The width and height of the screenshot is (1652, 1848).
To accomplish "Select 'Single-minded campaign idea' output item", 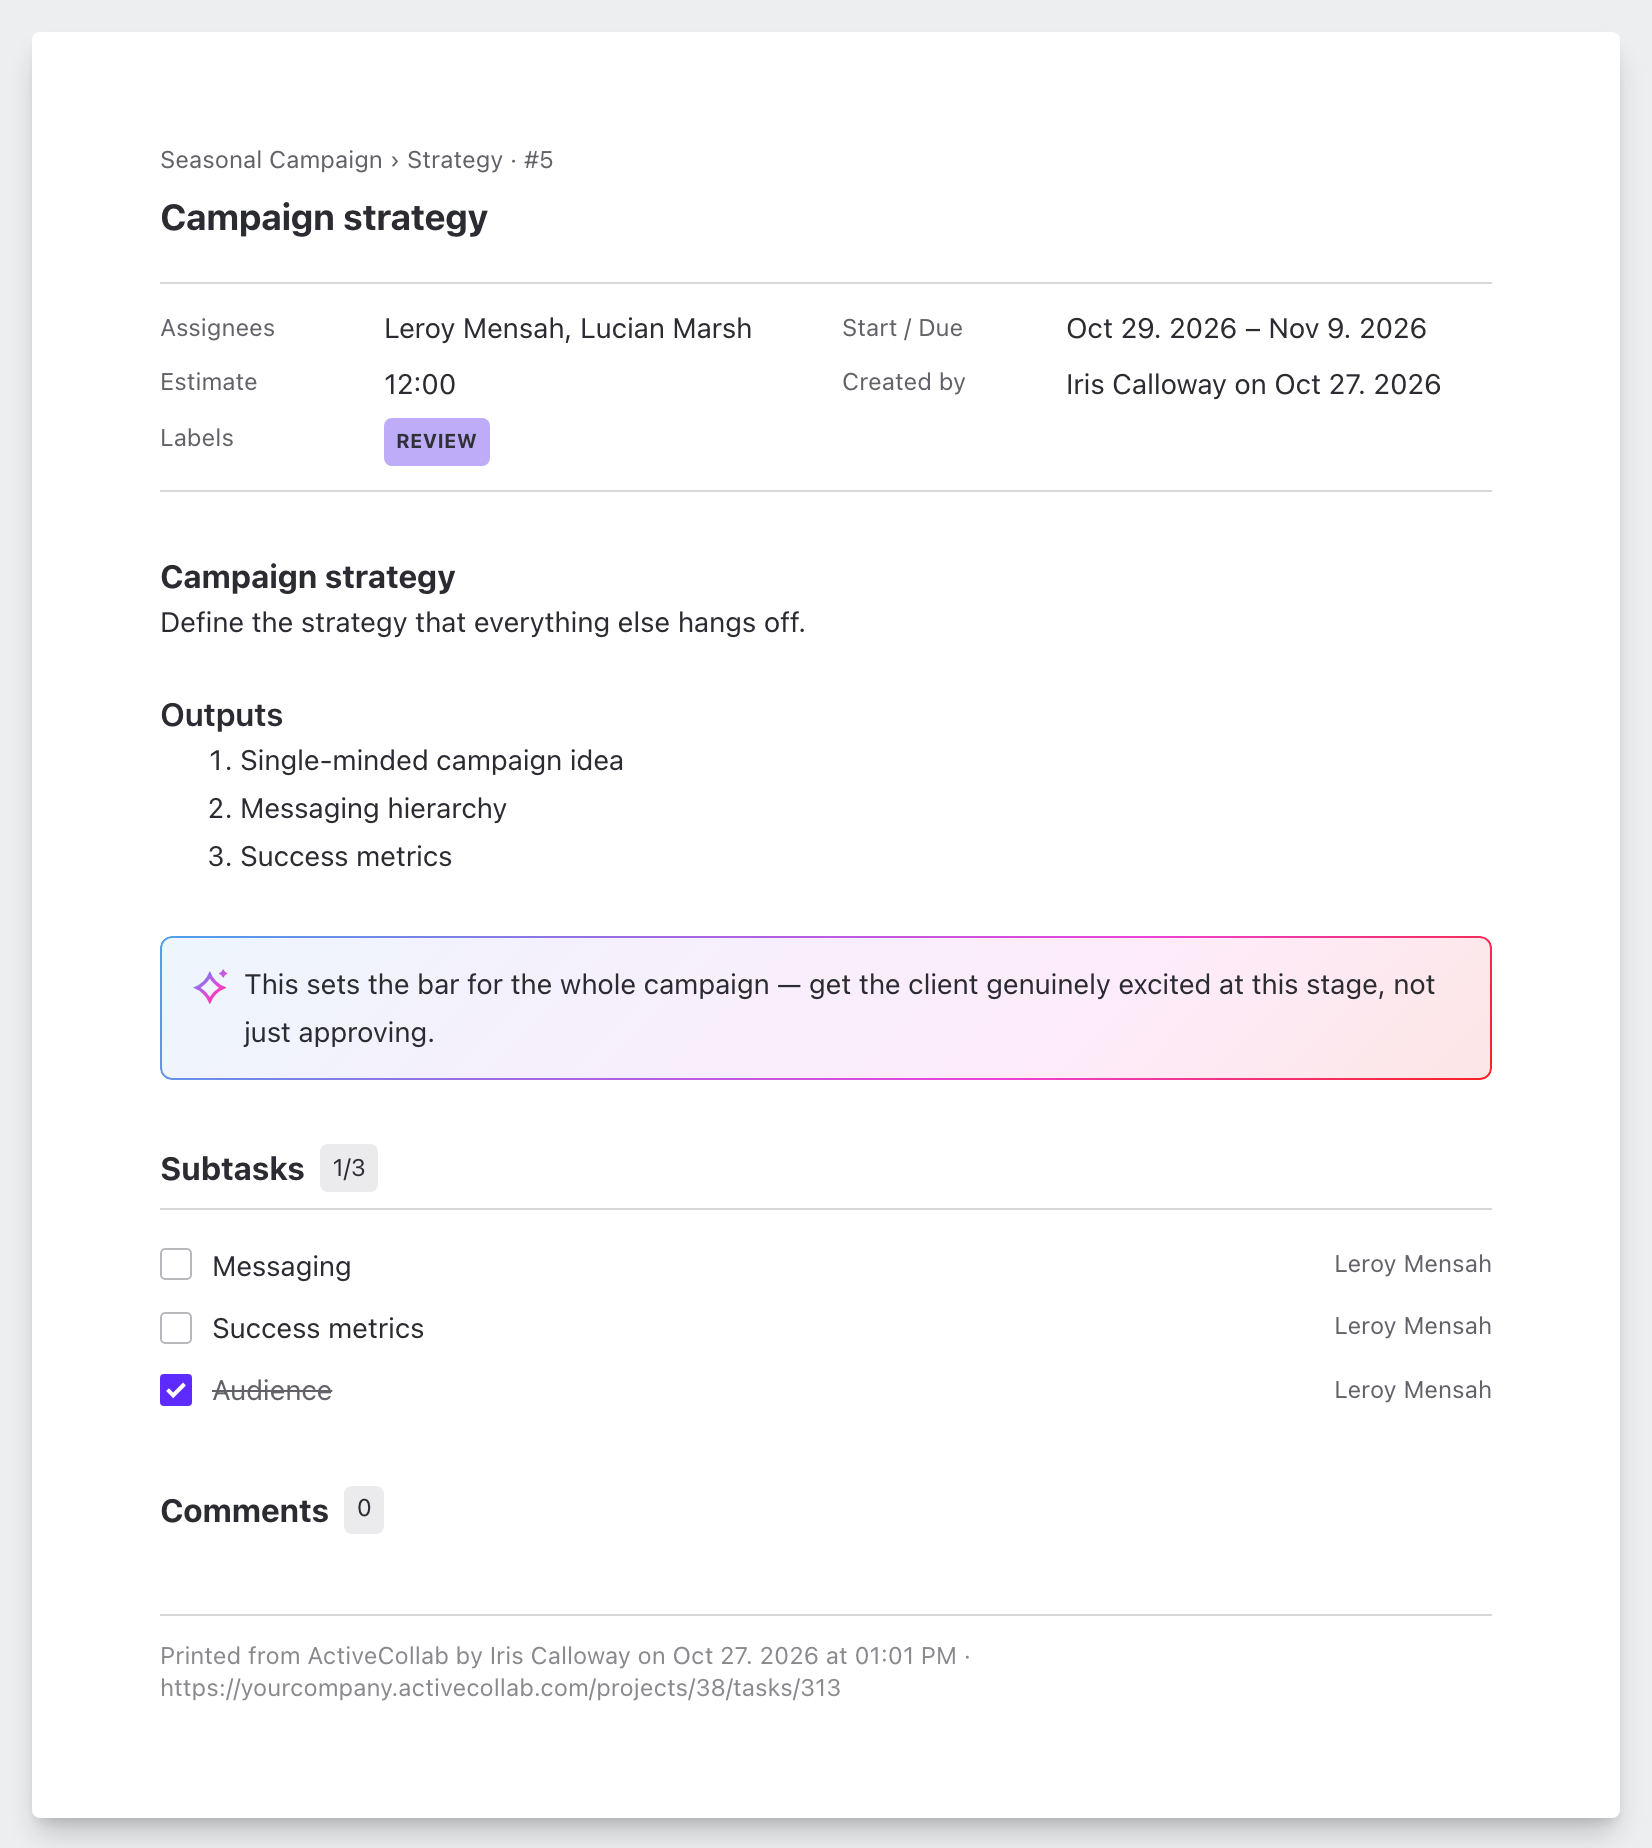I will tap(432, 761).
